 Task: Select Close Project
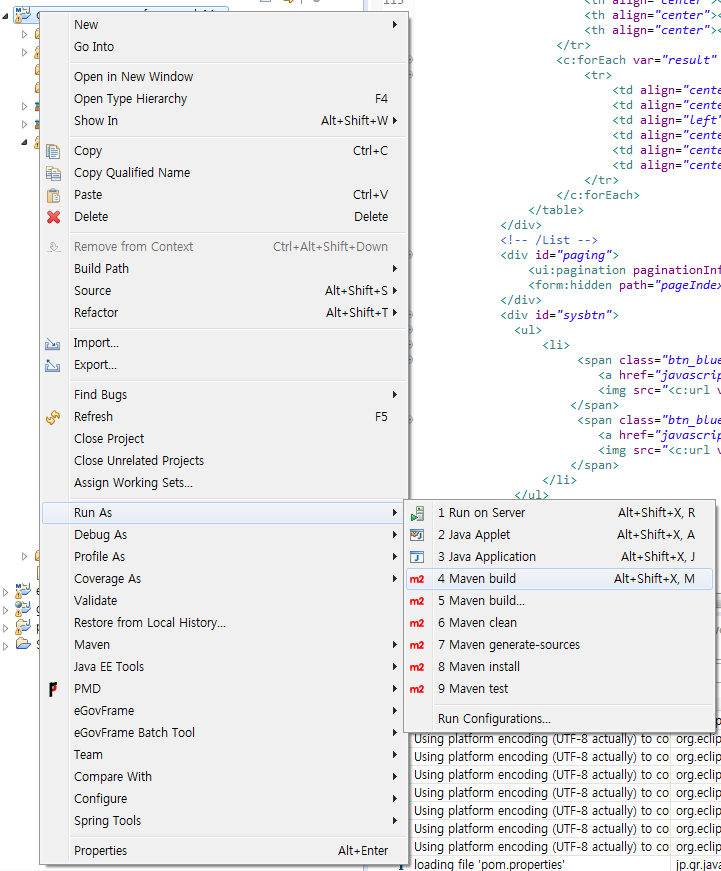pos(224,439)
